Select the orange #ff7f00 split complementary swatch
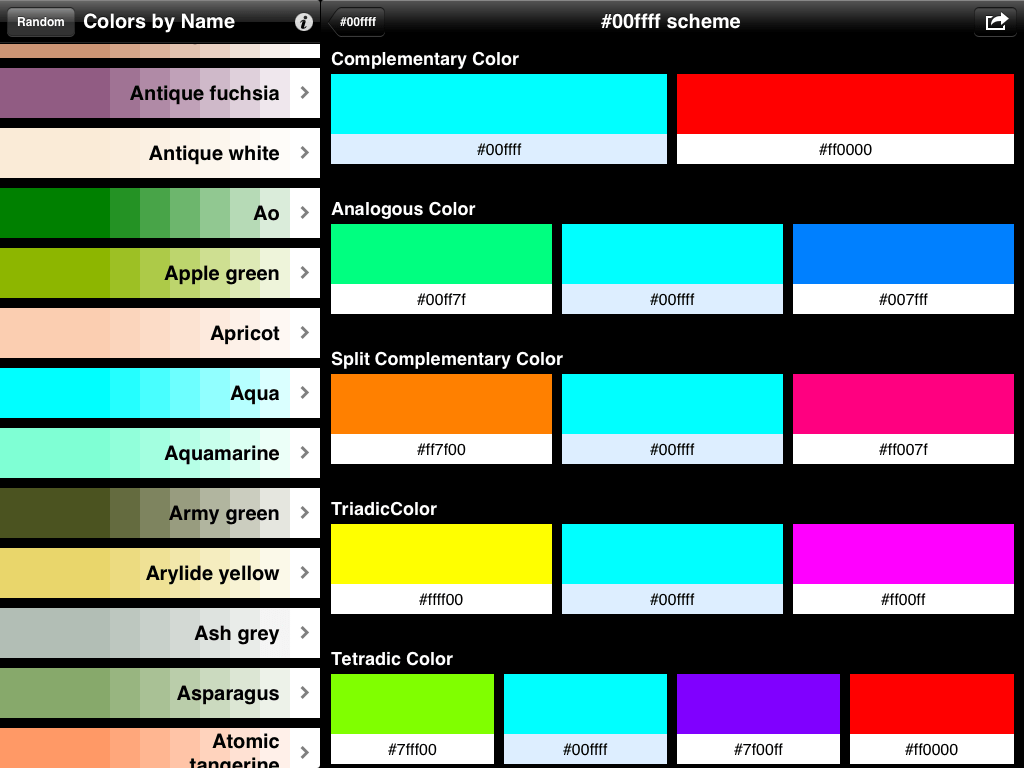 [440, 402]
